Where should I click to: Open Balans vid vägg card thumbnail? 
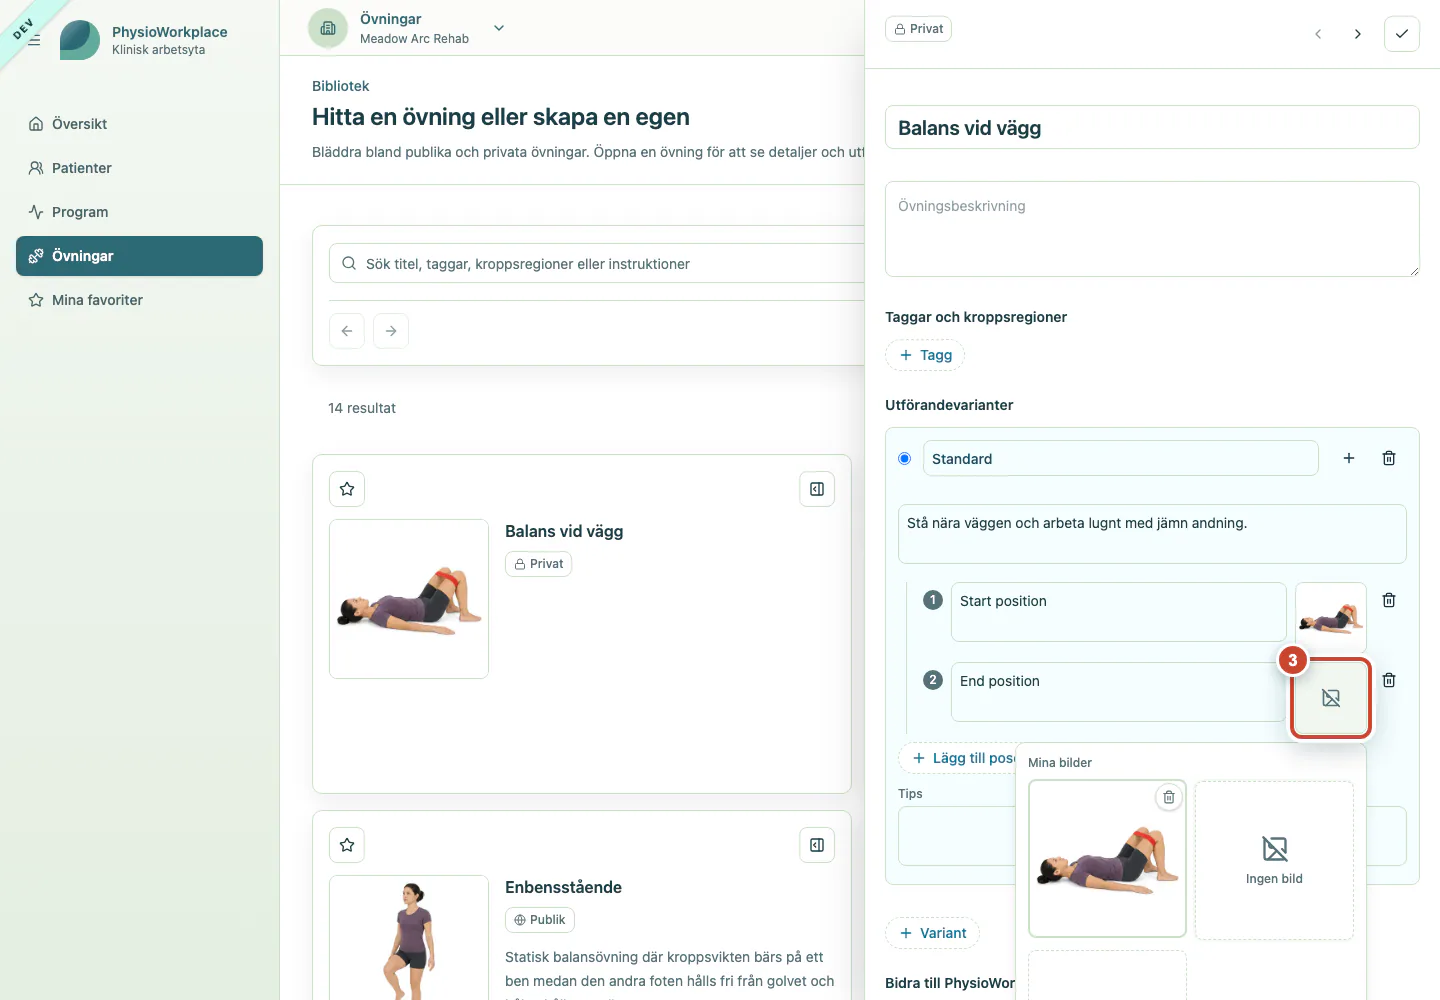pos(409,599)
